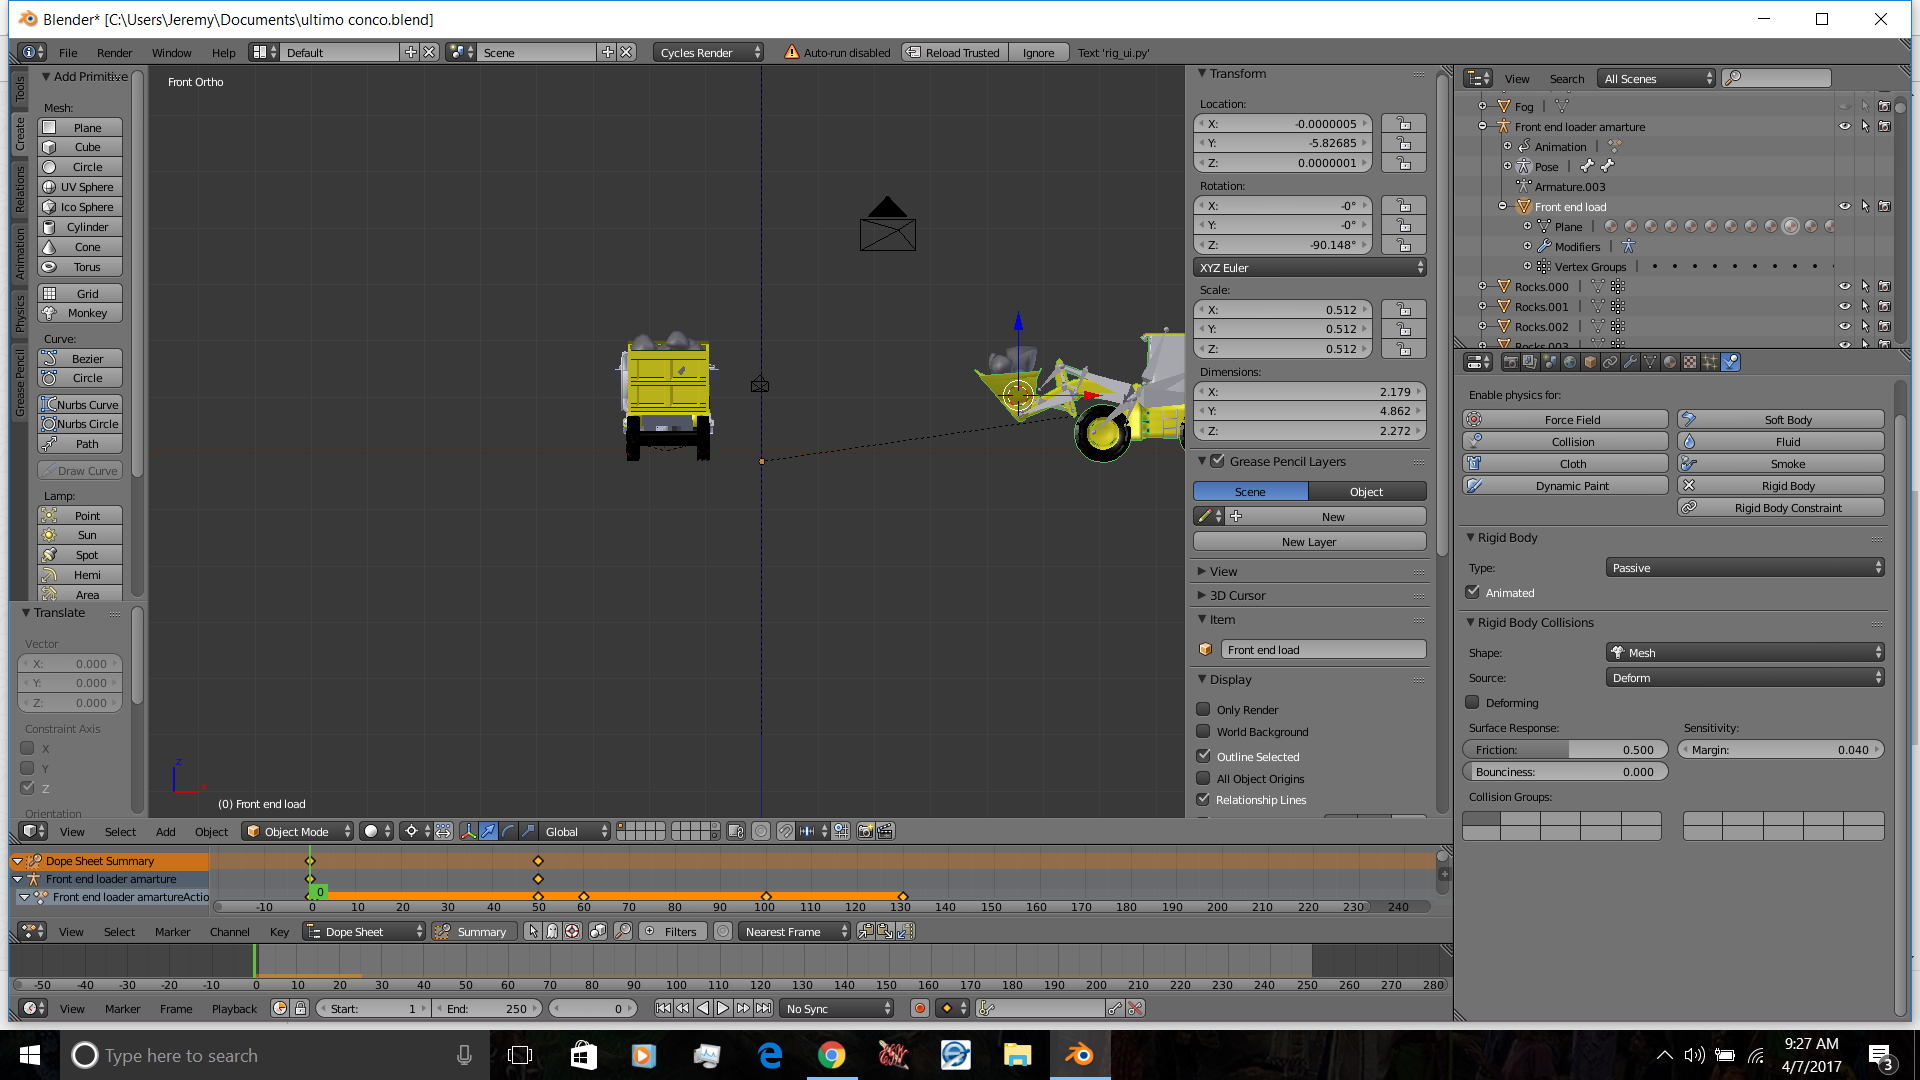Click the auto keyframe record button
The height and width of the screenshot is (1080, 1920).
pyautogui.click(x=920, y=1008)
